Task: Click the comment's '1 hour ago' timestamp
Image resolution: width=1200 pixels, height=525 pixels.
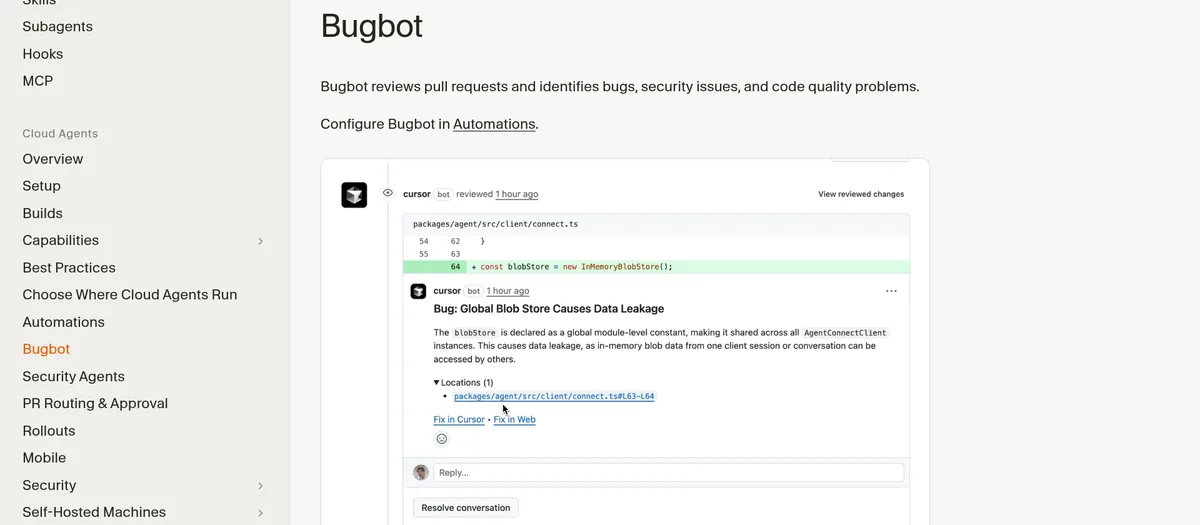Action: tap(508, 291)
